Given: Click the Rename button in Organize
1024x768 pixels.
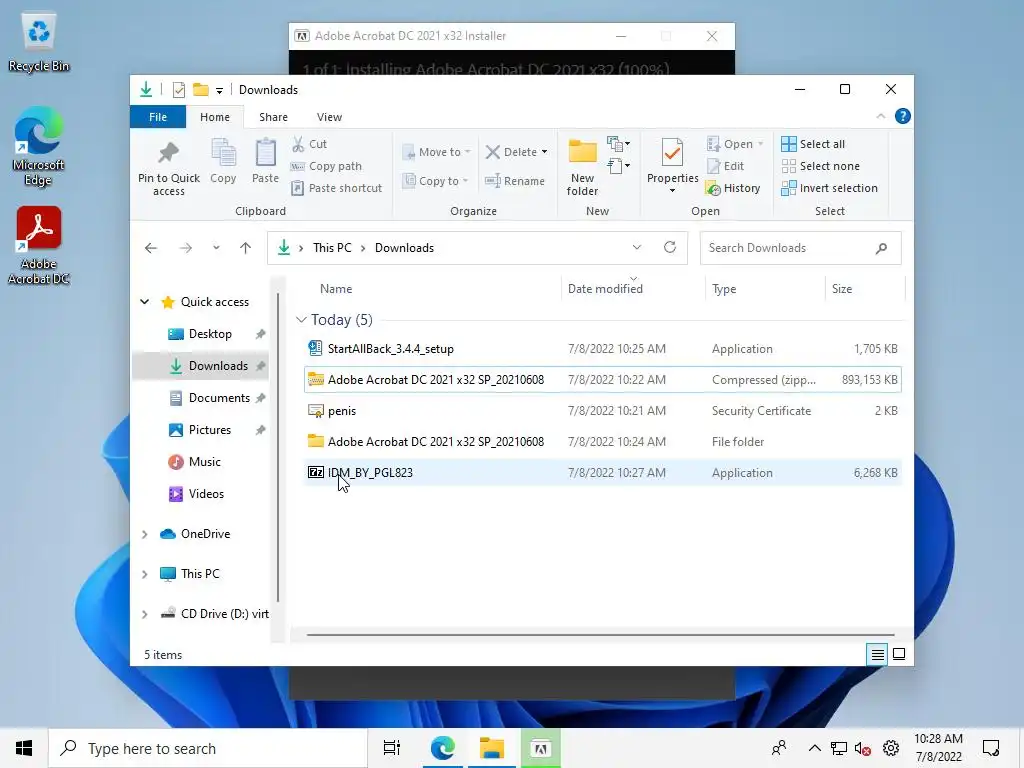Looking at the screenshot, I should point(515,181).
